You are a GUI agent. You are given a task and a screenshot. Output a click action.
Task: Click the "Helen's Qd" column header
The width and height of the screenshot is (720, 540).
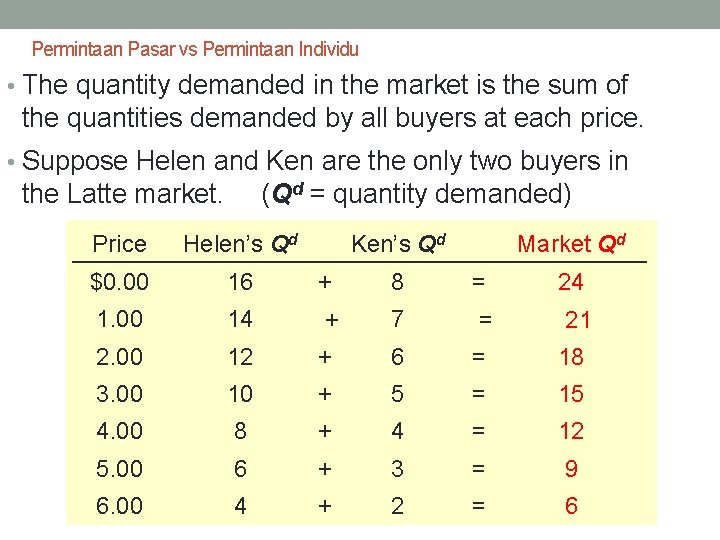pyautogui.click(x=241, y=243)
